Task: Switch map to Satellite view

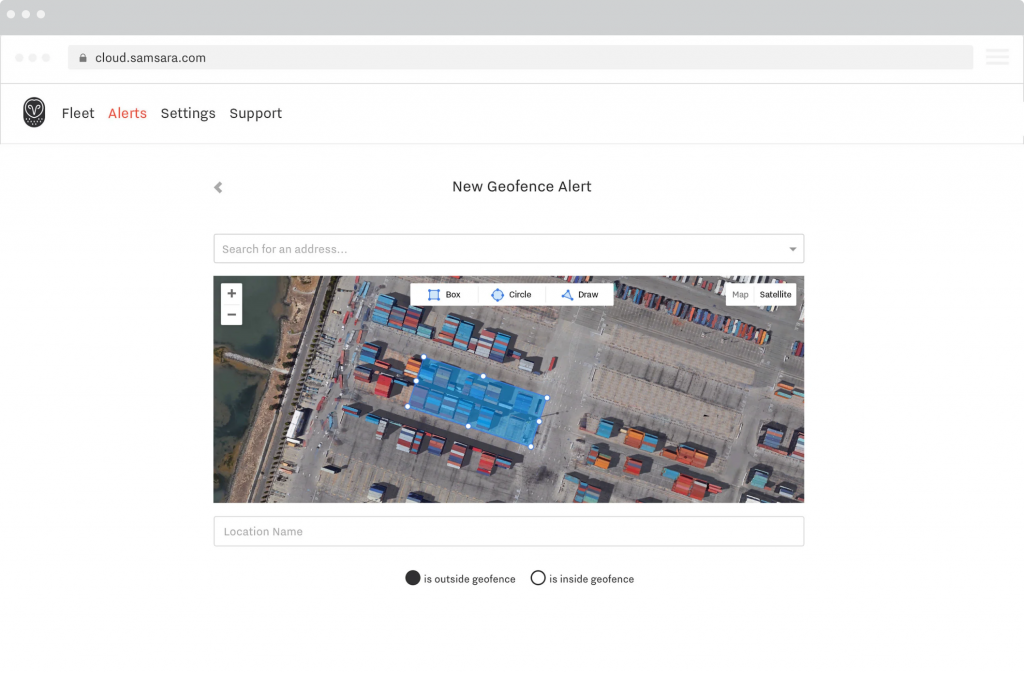Action: coord(775,295)
